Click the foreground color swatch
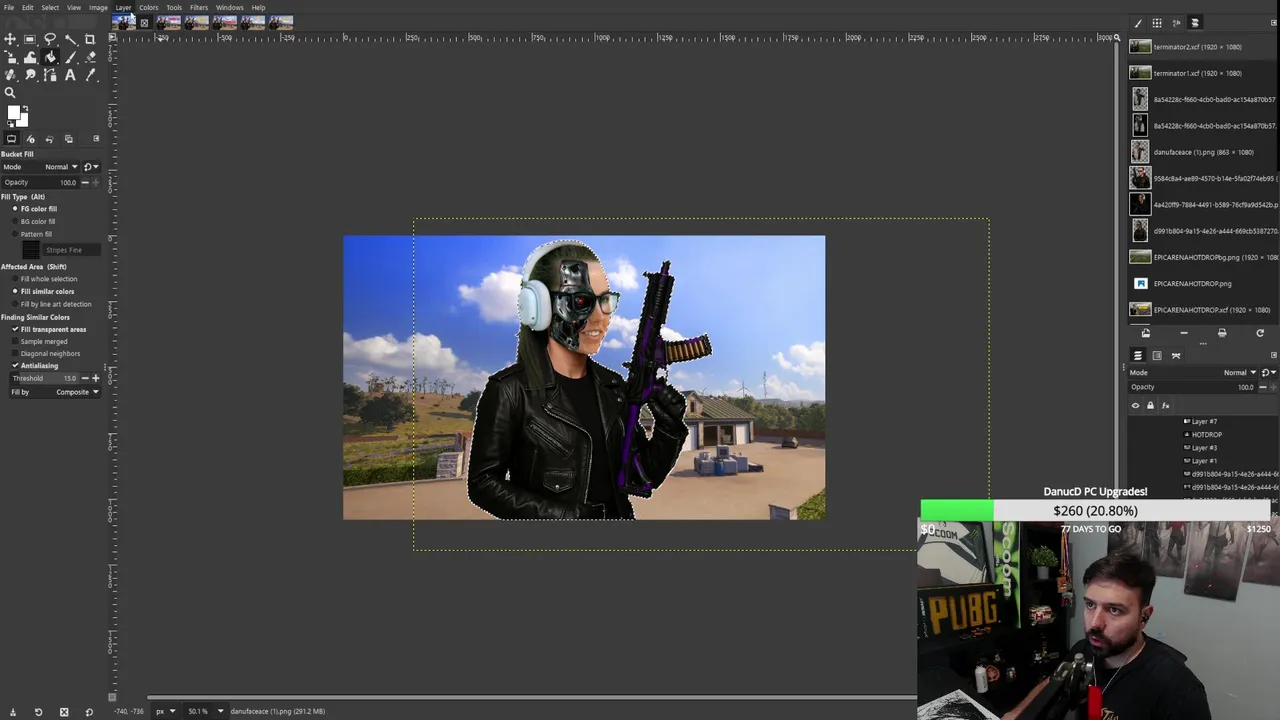The height and width of the screenshot is (720, 1280). click(13, 112)
